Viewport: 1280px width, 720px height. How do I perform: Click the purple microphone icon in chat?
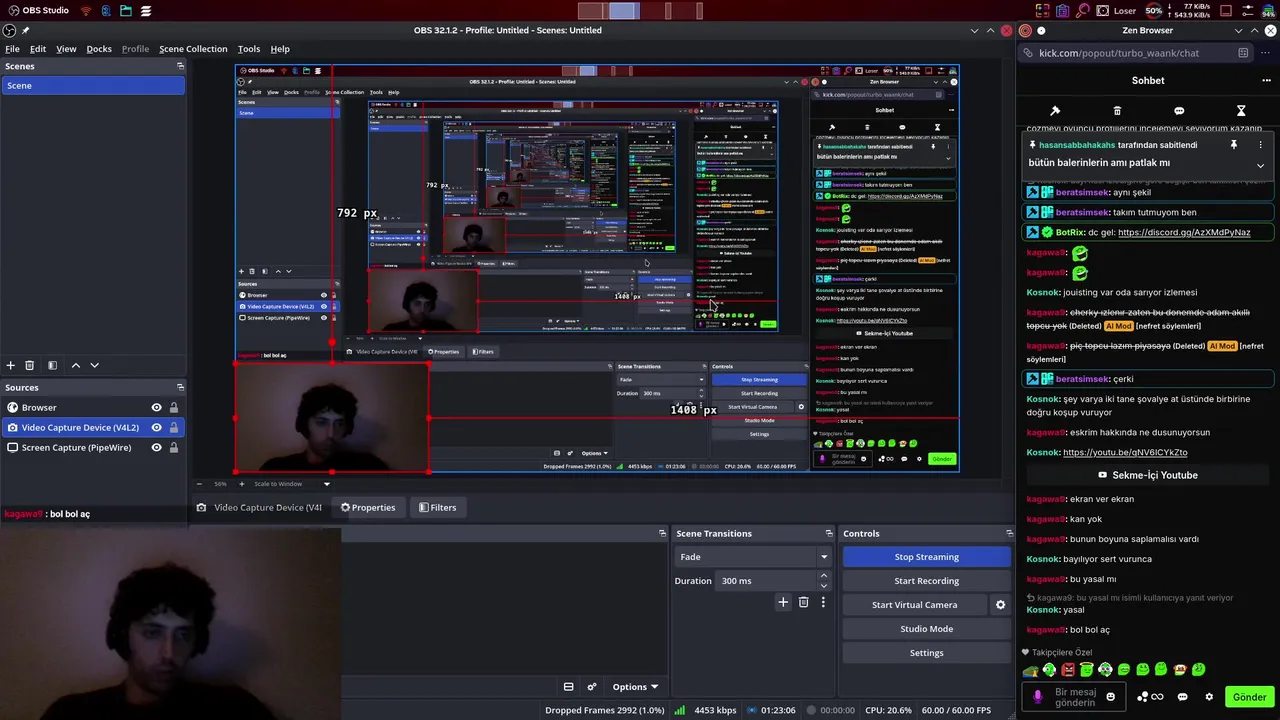click(1038, 697)
